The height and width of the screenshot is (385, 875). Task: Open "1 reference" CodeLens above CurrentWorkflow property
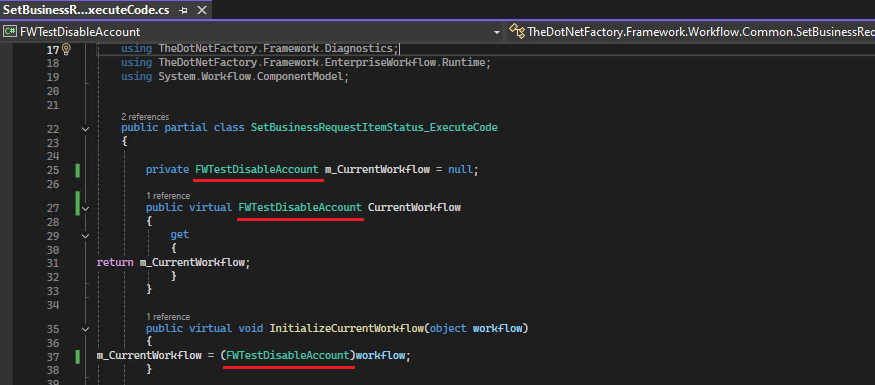pyautogui.click(x=167, y=196)
